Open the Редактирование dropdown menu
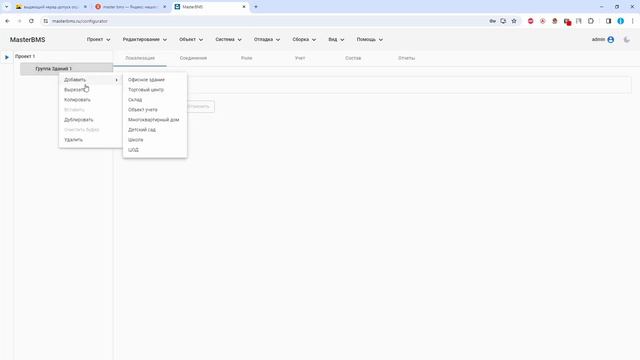640x360 pixels. click(144, 40)
